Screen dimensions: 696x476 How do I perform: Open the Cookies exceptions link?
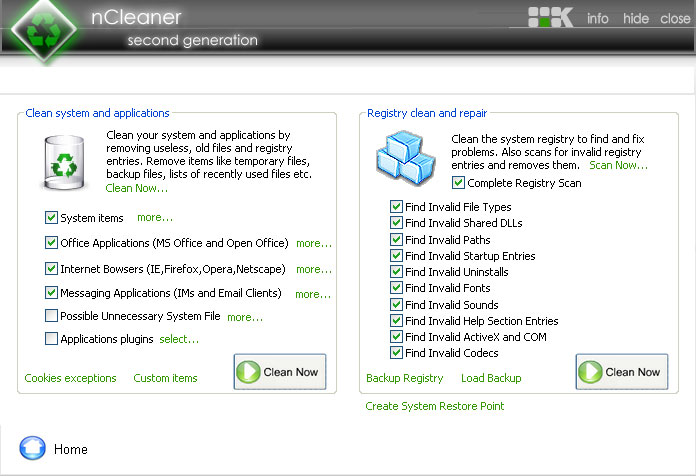(x=70, y=378)
